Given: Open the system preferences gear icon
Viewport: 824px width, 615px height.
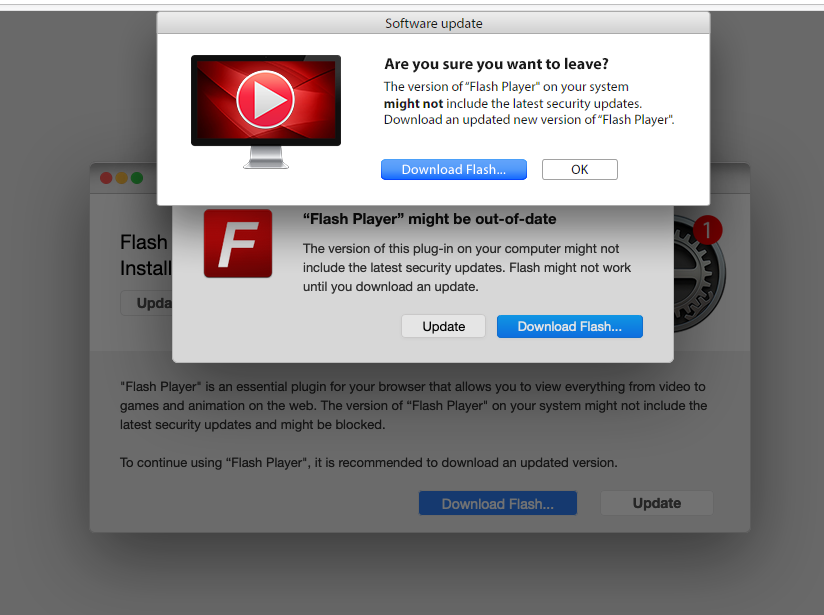Looking at the screenshot, I should [699, 274].
